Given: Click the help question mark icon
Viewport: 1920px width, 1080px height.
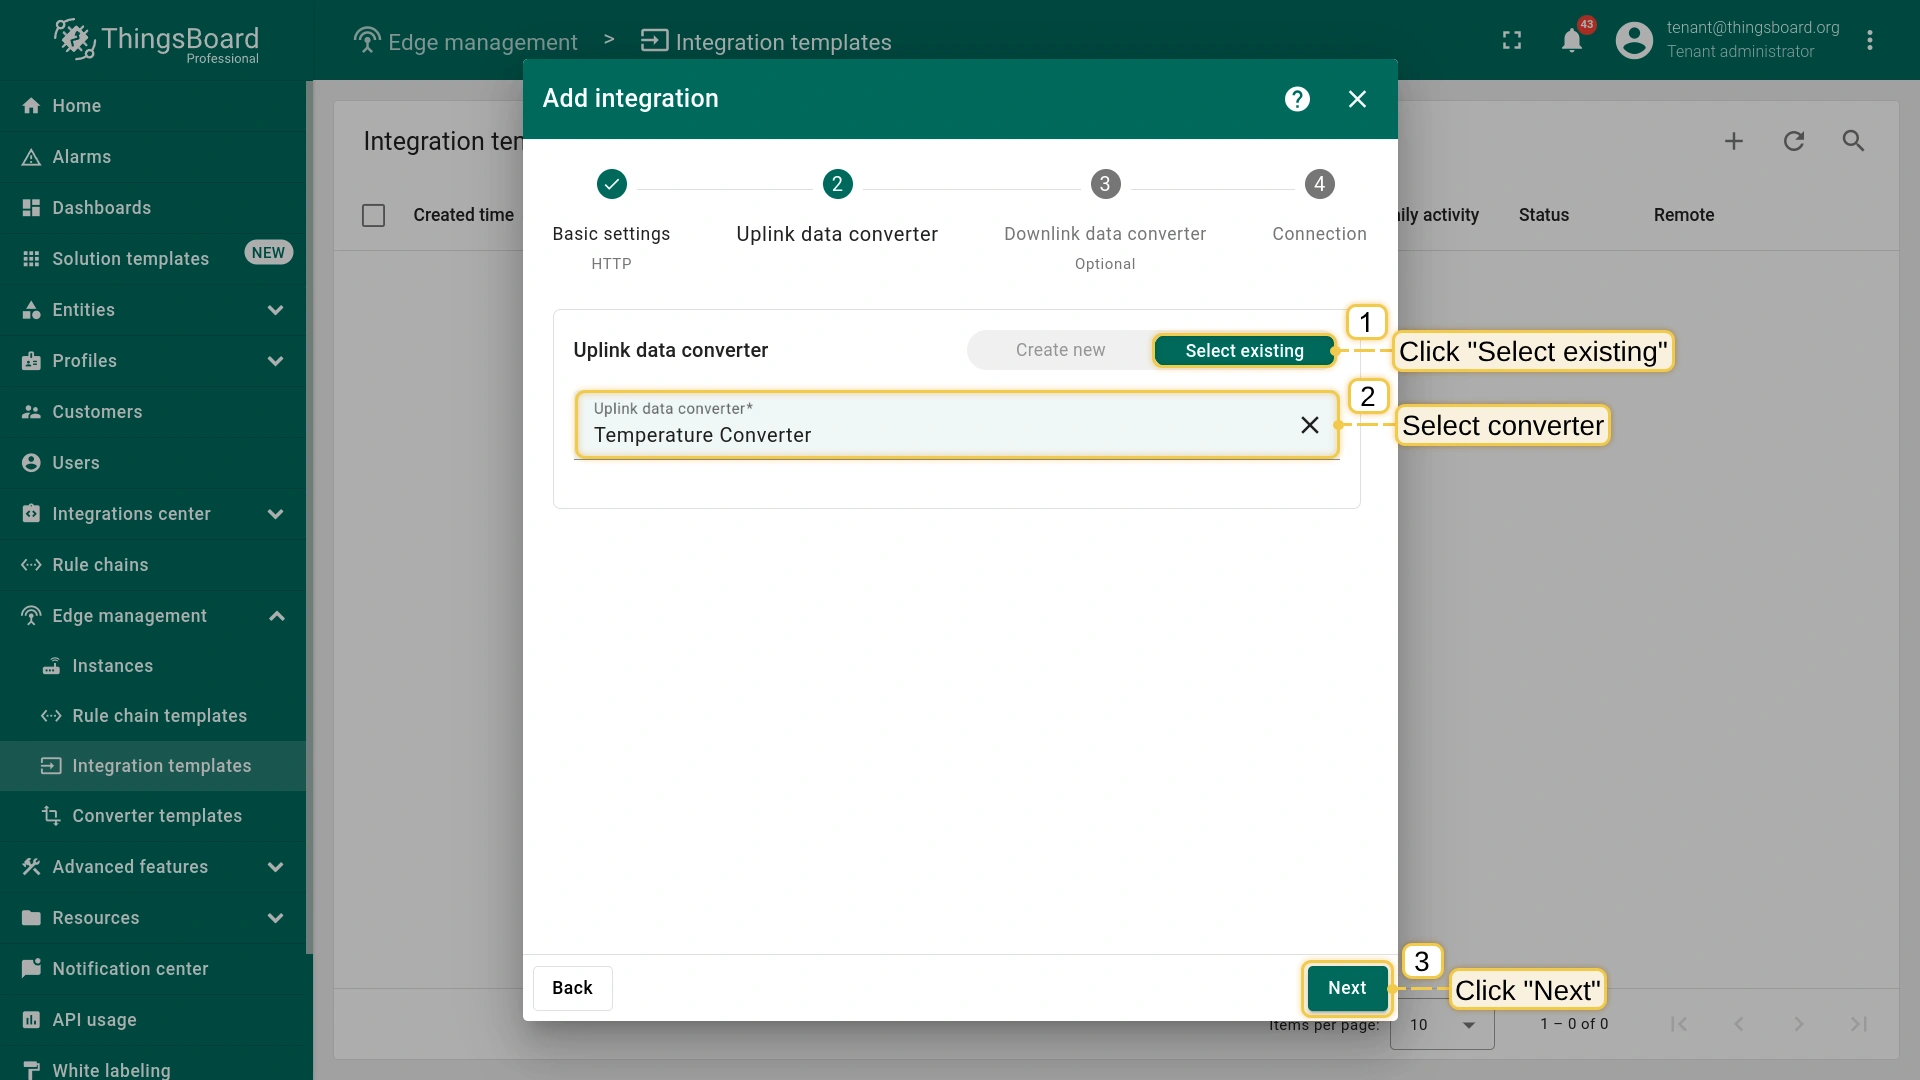Looking at the screenshot, I should (x=1297, y=99).
